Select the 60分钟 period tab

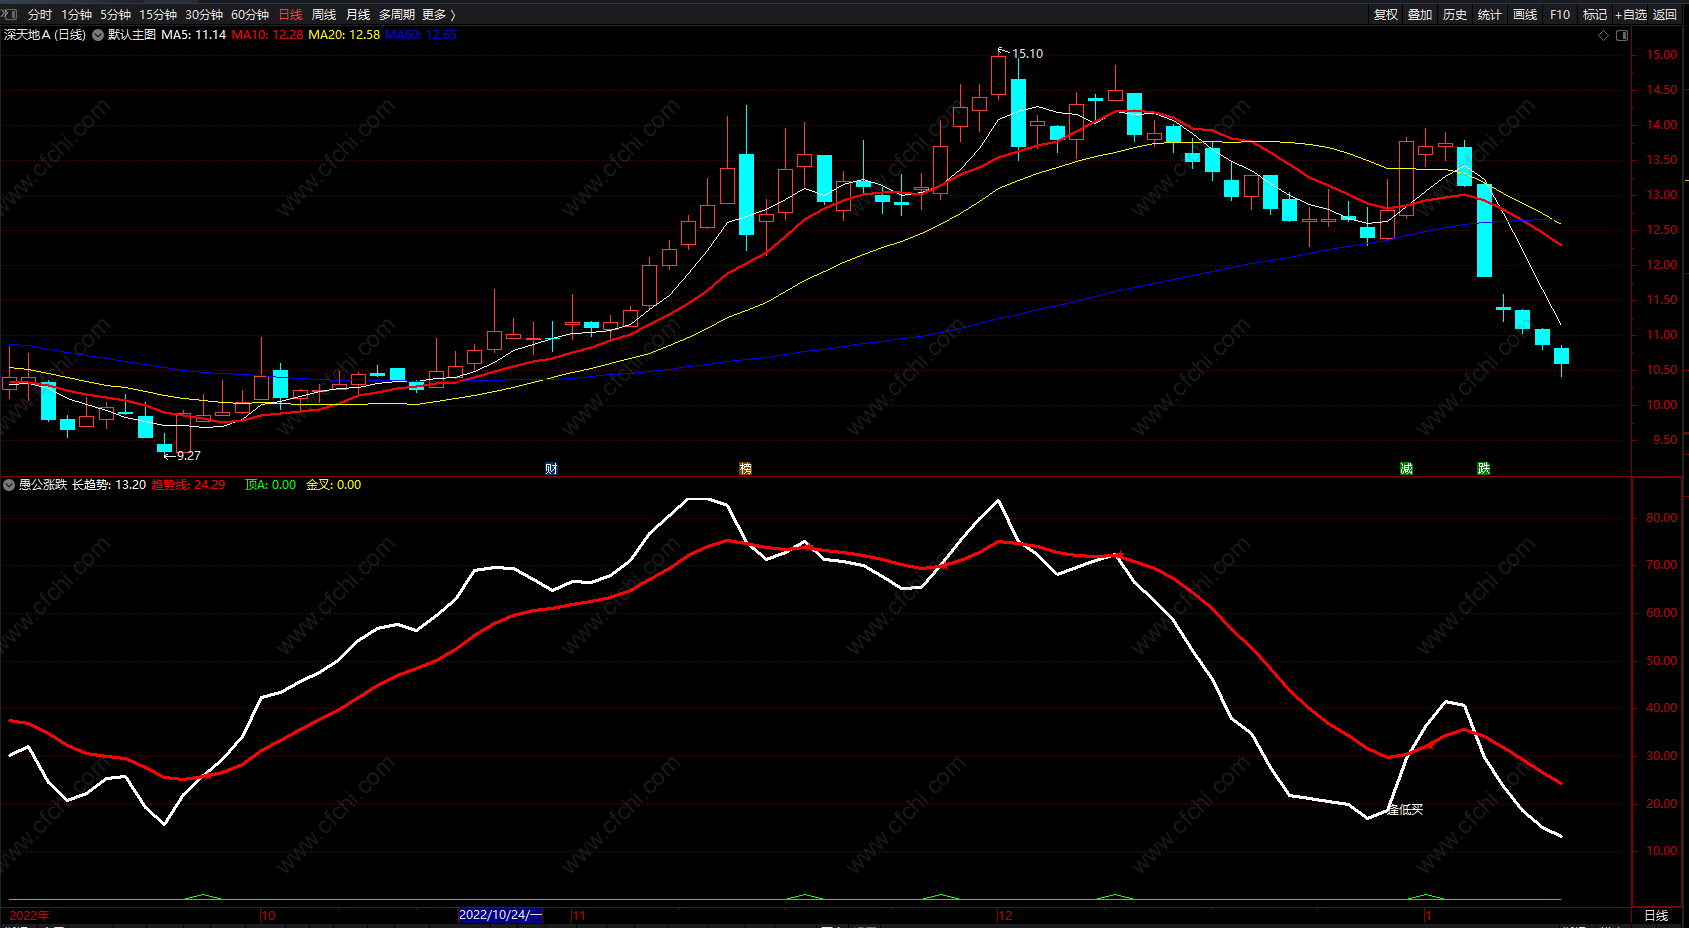tap(250, 14)
